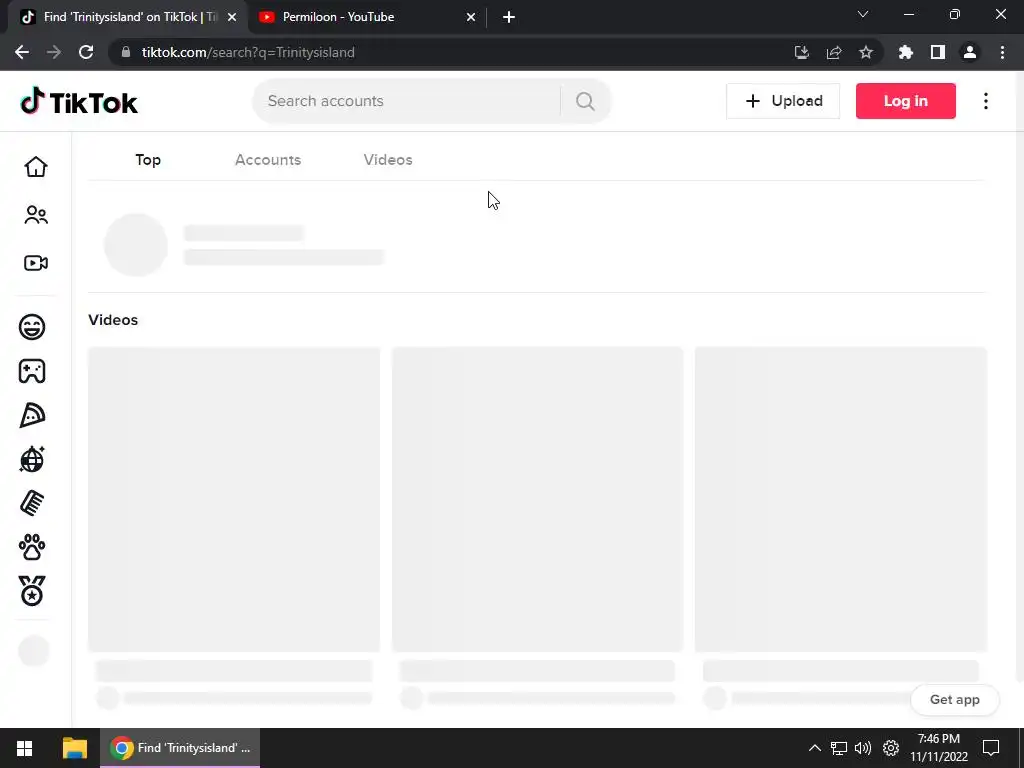
Task: Open the Chrome profile avatar icon
Action: click(970, 52)
